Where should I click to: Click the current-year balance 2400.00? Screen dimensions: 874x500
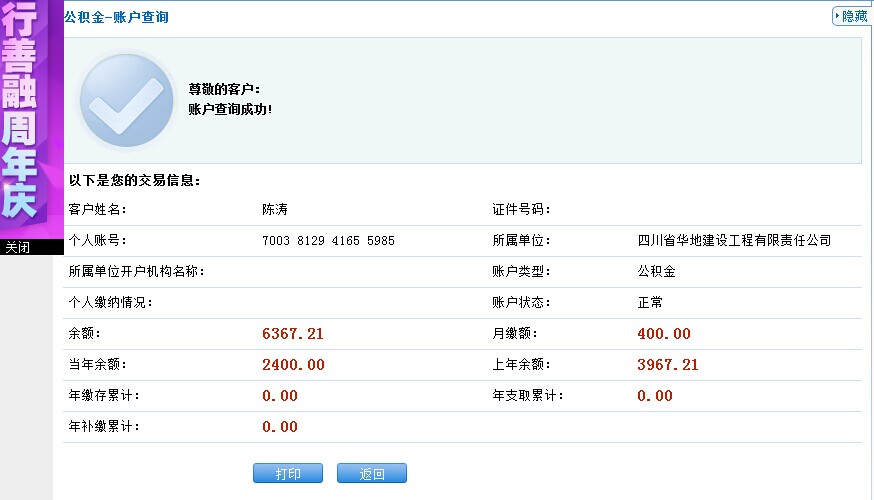293,365
